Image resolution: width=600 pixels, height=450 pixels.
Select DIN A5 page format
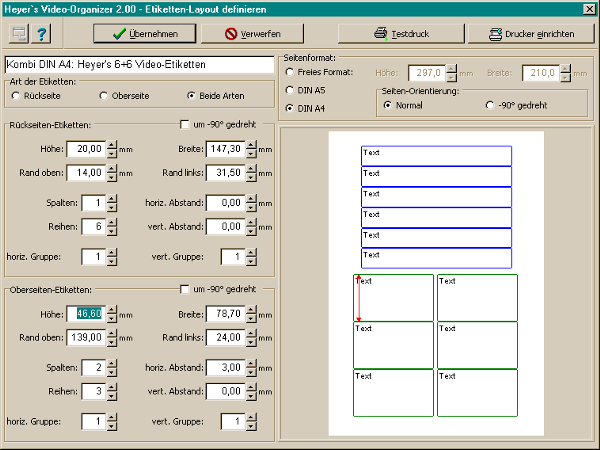click(x=291, y=89)
